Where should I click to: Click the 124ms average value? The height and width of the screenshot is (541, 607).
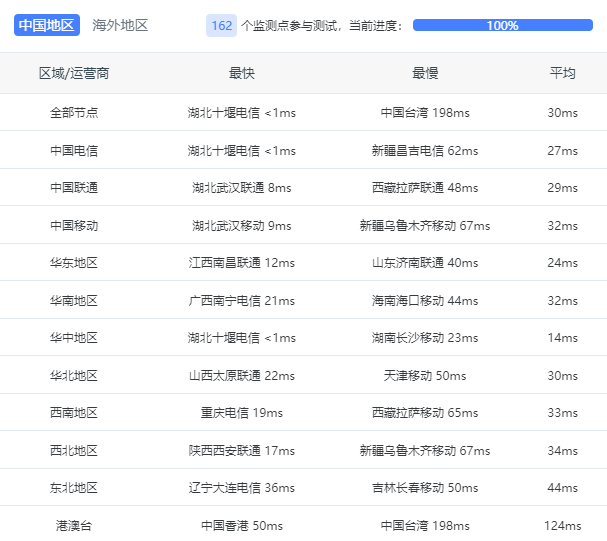(x=562, y=526)
